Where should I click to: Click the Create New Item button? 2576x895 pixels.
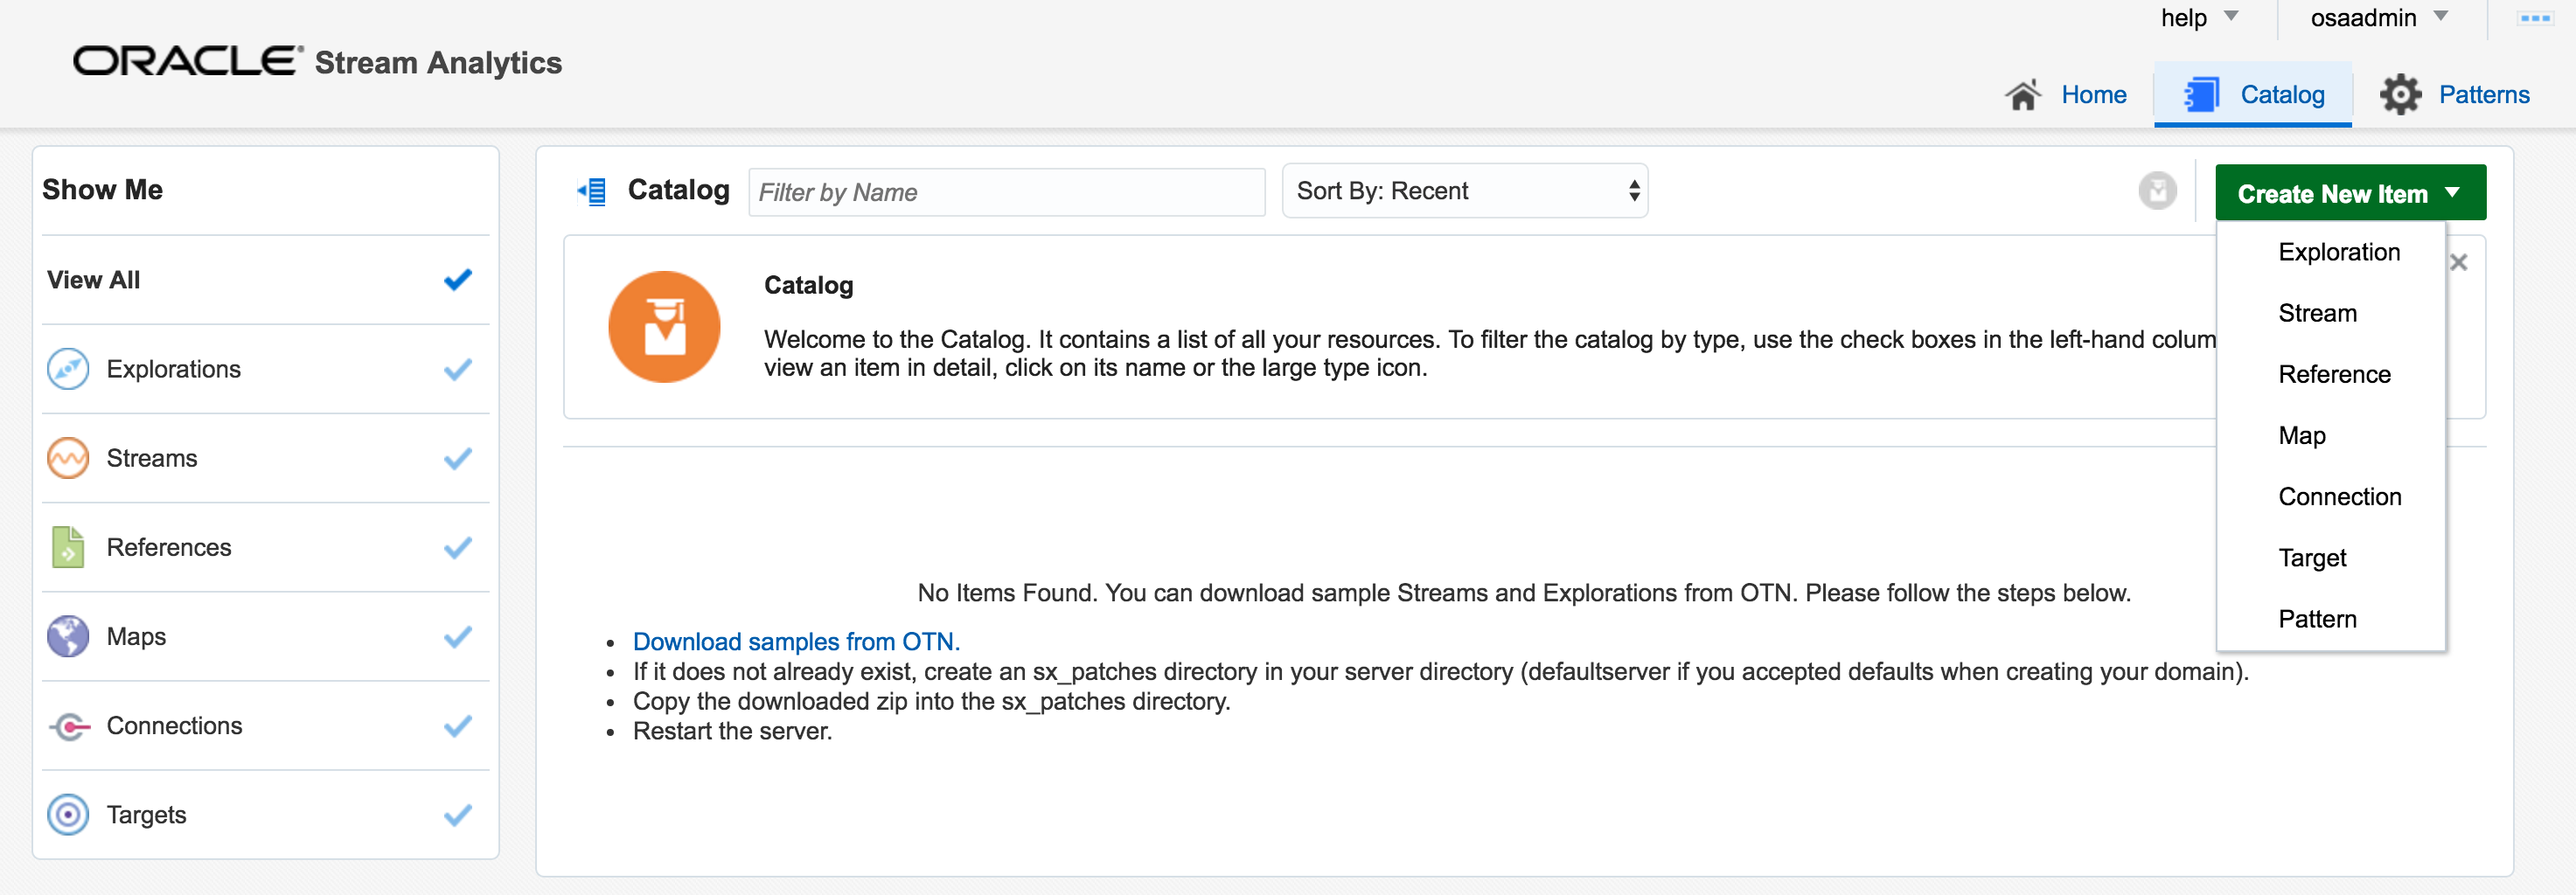click(x=2349, y=193)
